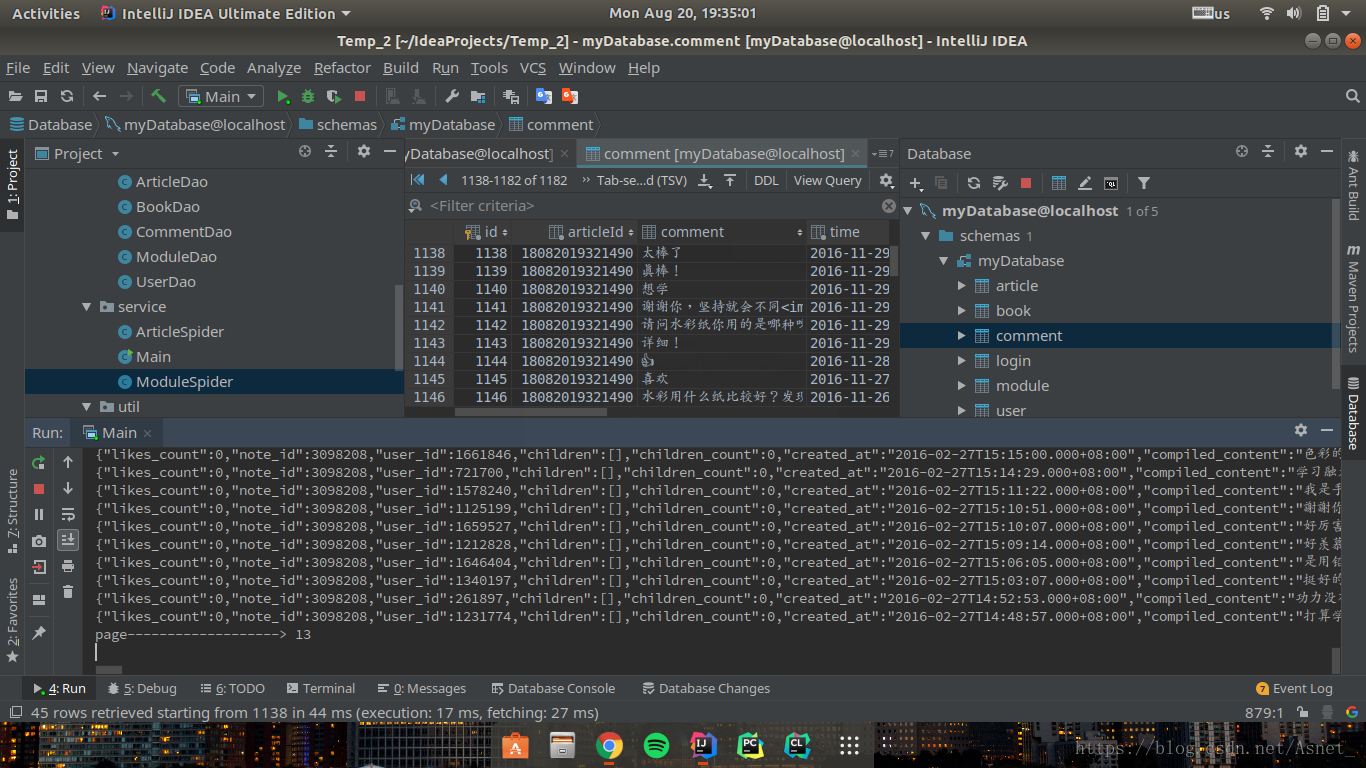The image size is (1366, 768).
Task: Open the Database Console tab
Action: click(553, 688)
